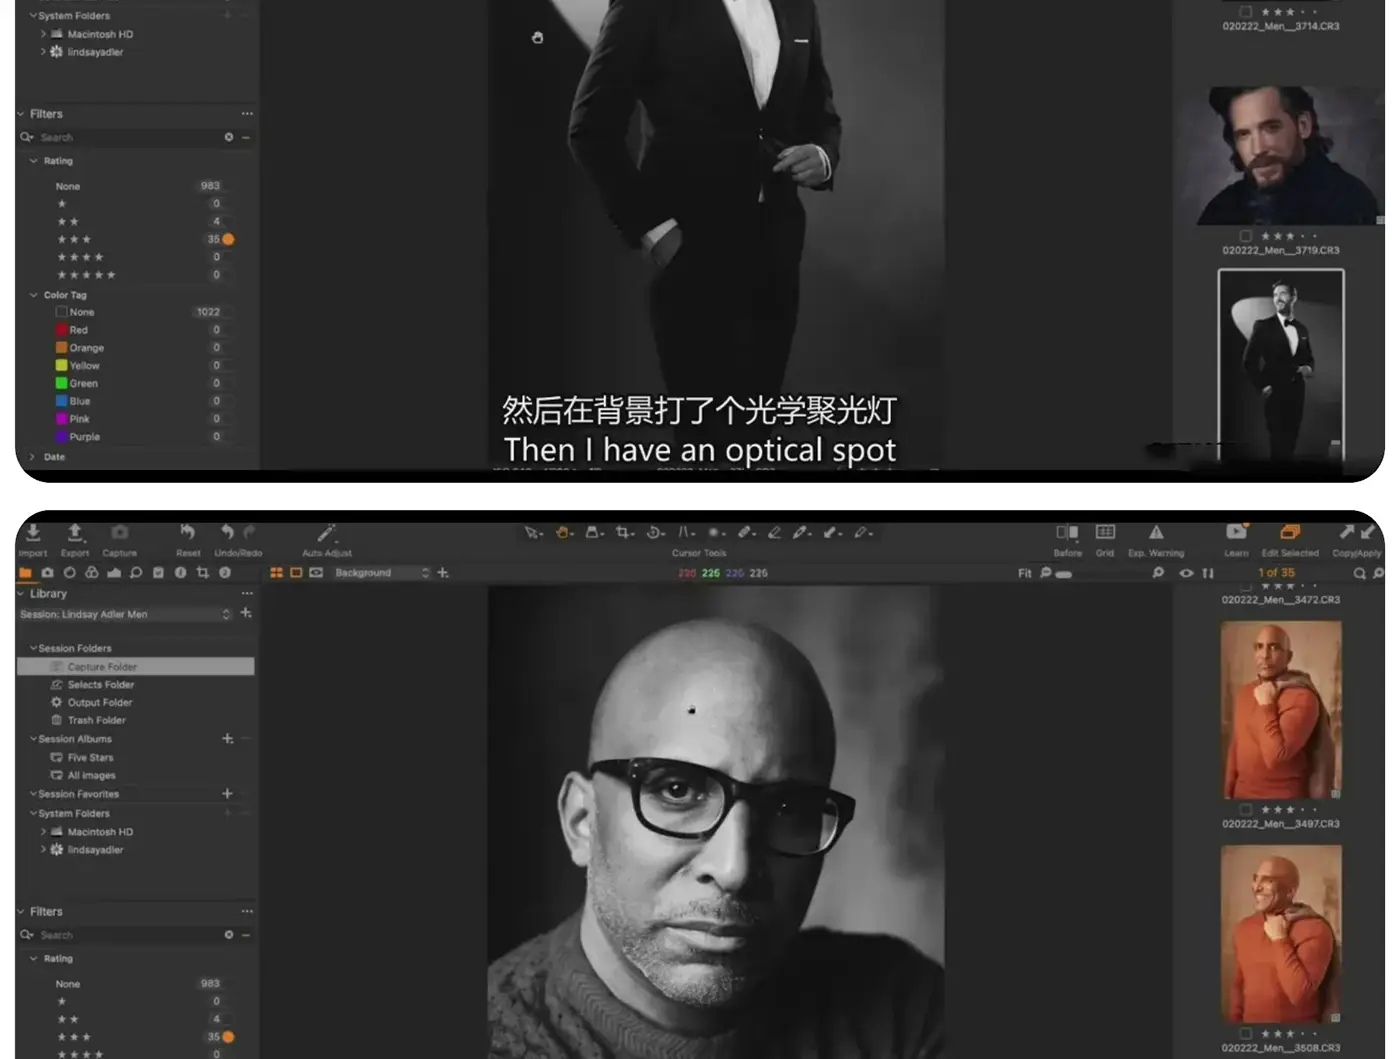Choose the Select pointer cursor tool
1400x1059 pixels.
[532, 533]
